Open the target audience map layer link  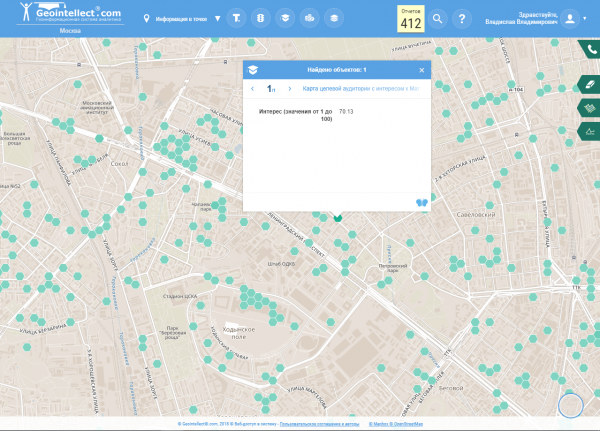pos(361,88)
